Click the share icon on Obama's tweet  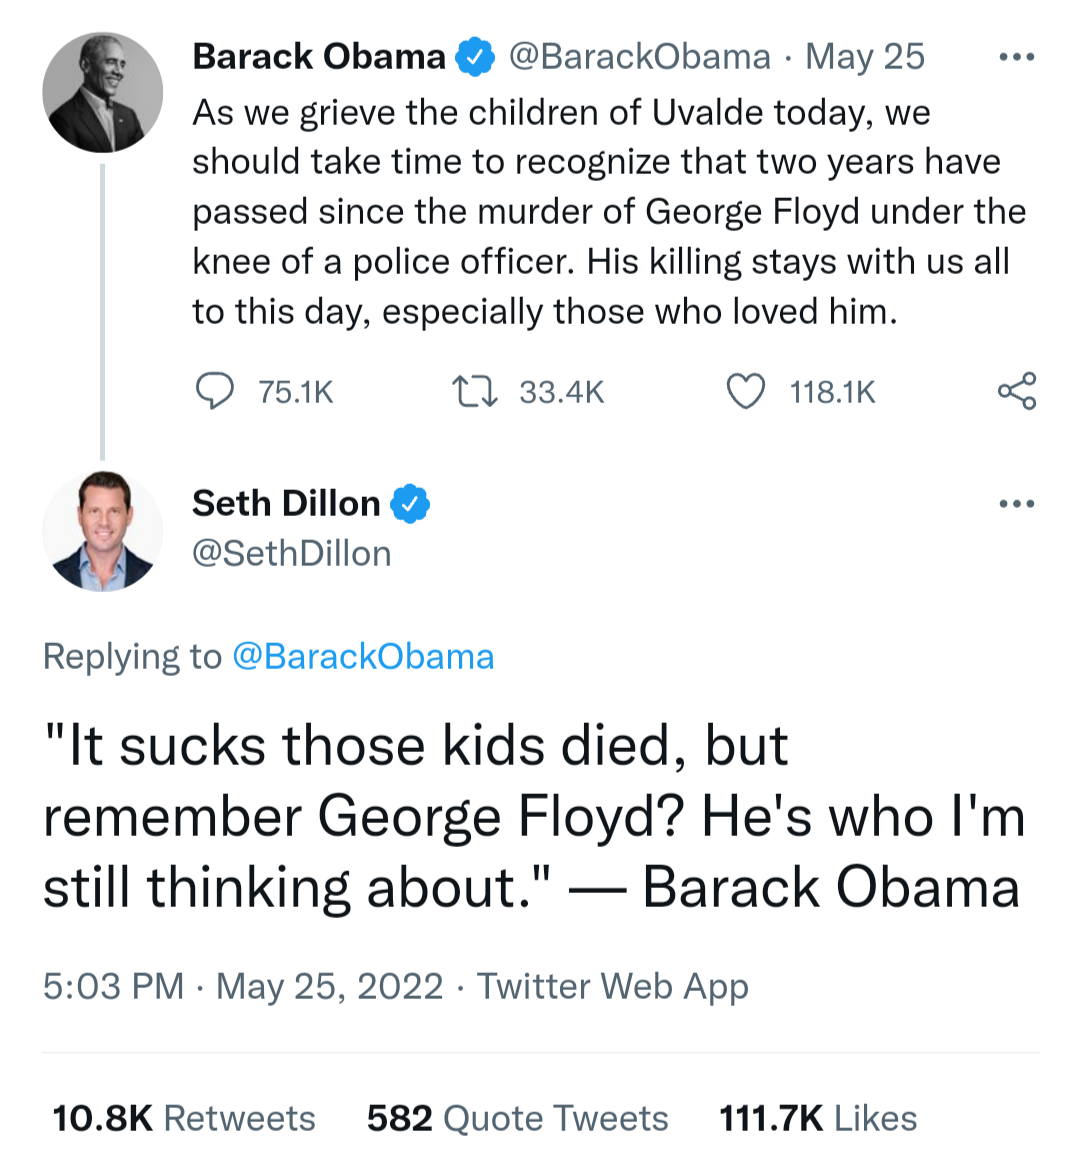pyautogui.click(x=1017, y=391)
